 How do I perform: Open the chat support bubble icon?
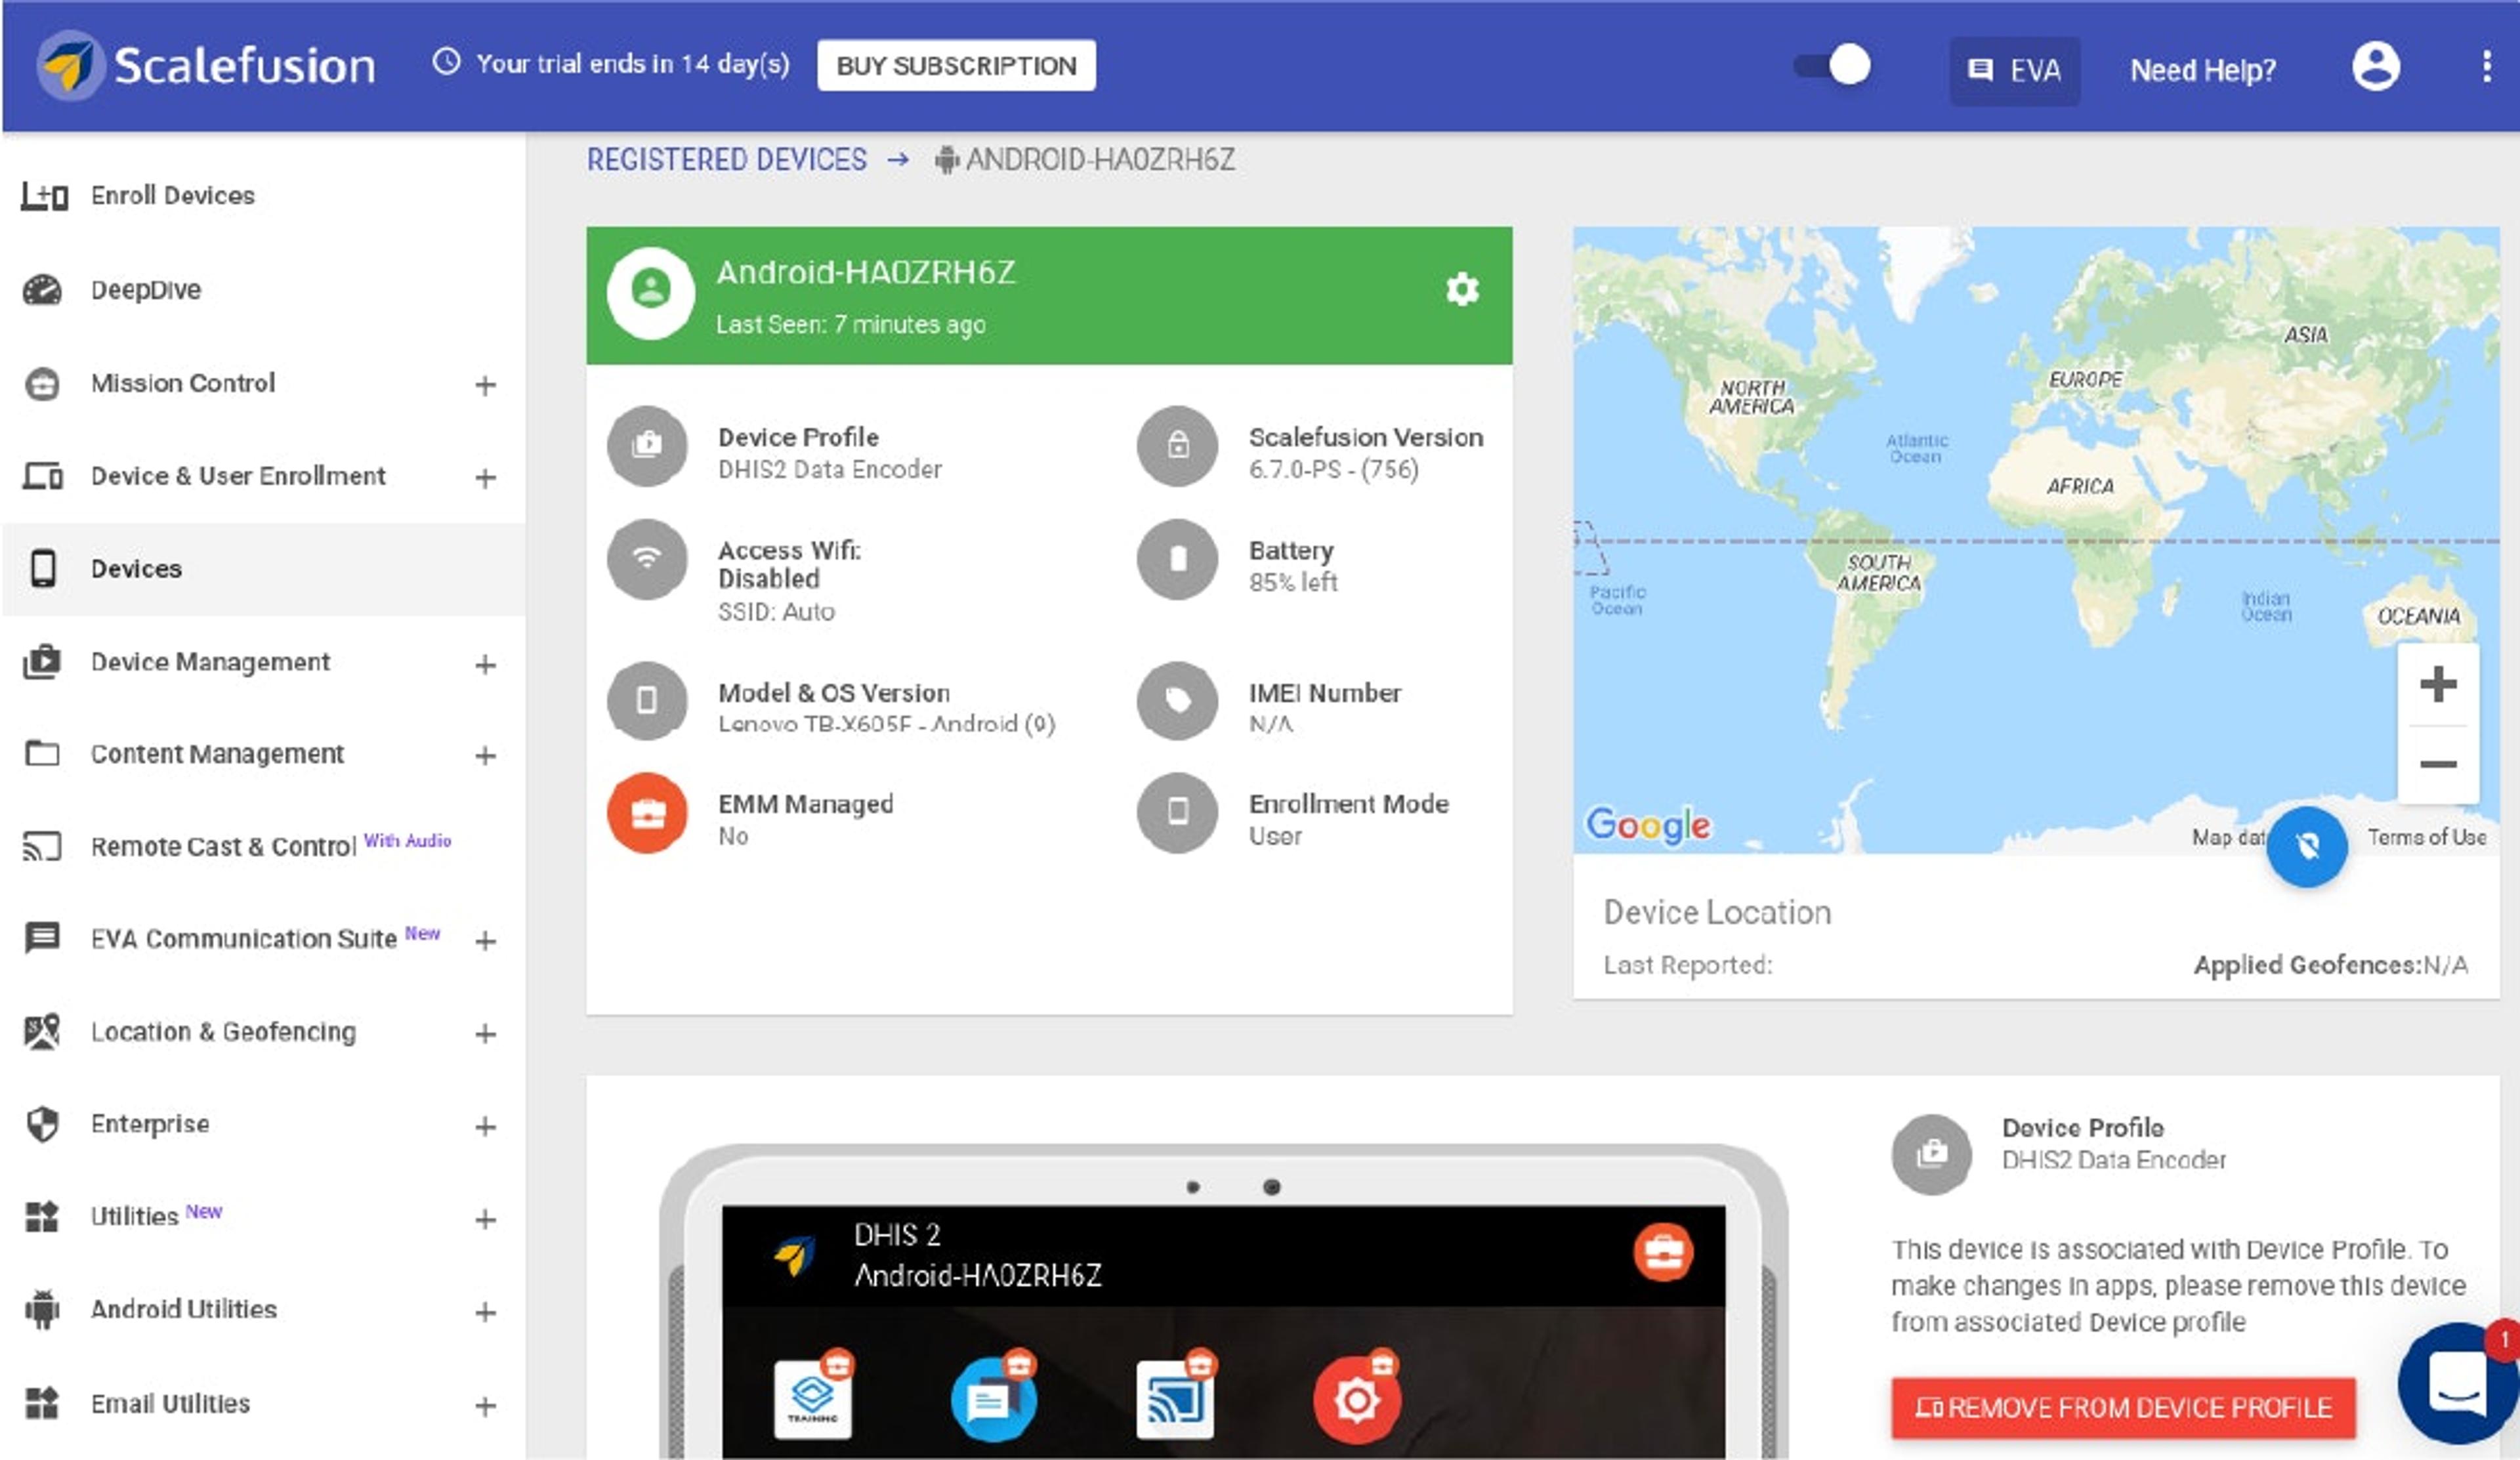(x=2457, y=1383)
